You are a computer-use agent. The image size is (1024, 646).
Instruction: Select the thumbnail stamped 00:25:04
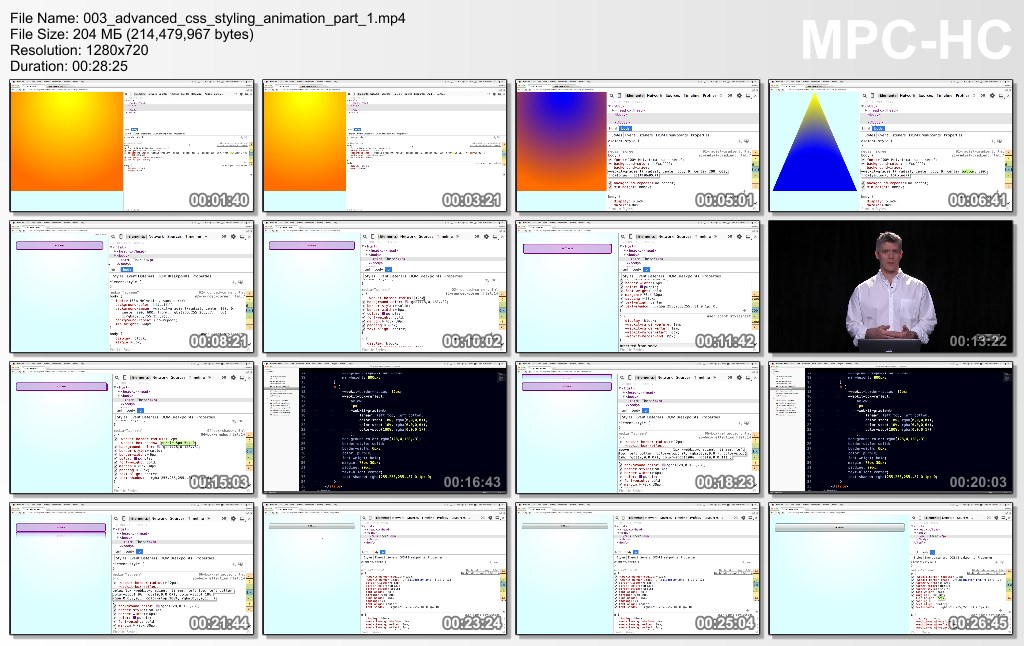[x=638, y=569]
